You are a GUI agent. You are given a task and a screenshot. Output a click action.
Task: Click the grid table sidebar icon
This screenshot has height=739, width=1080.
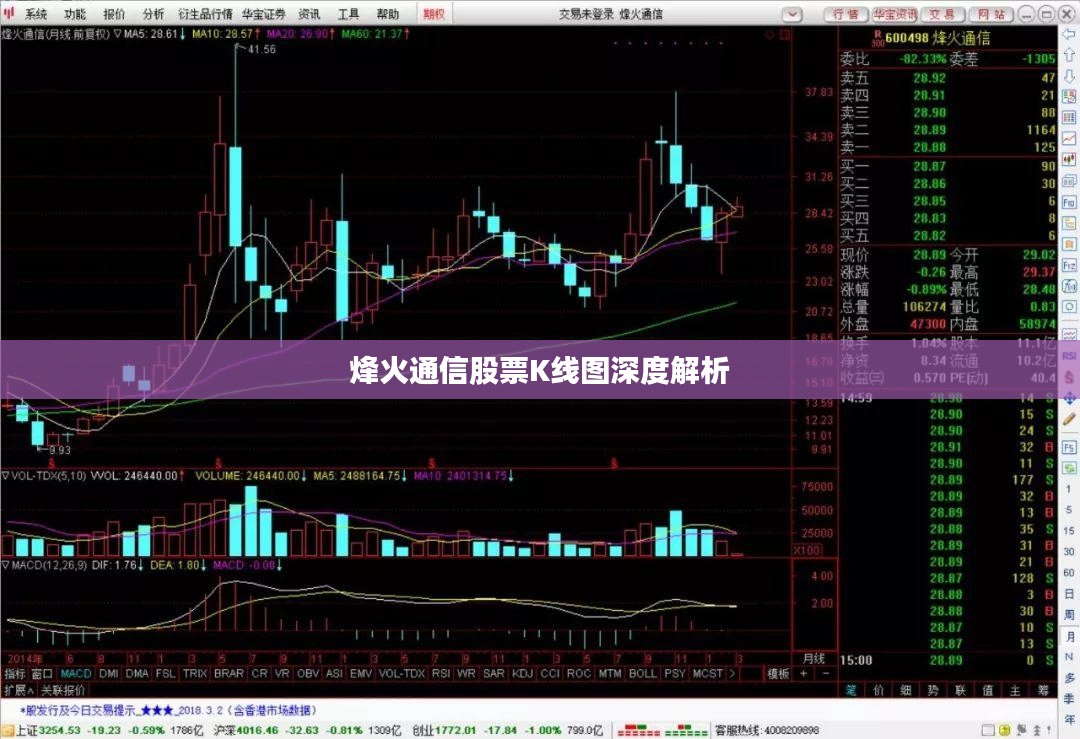point(1069,117)
